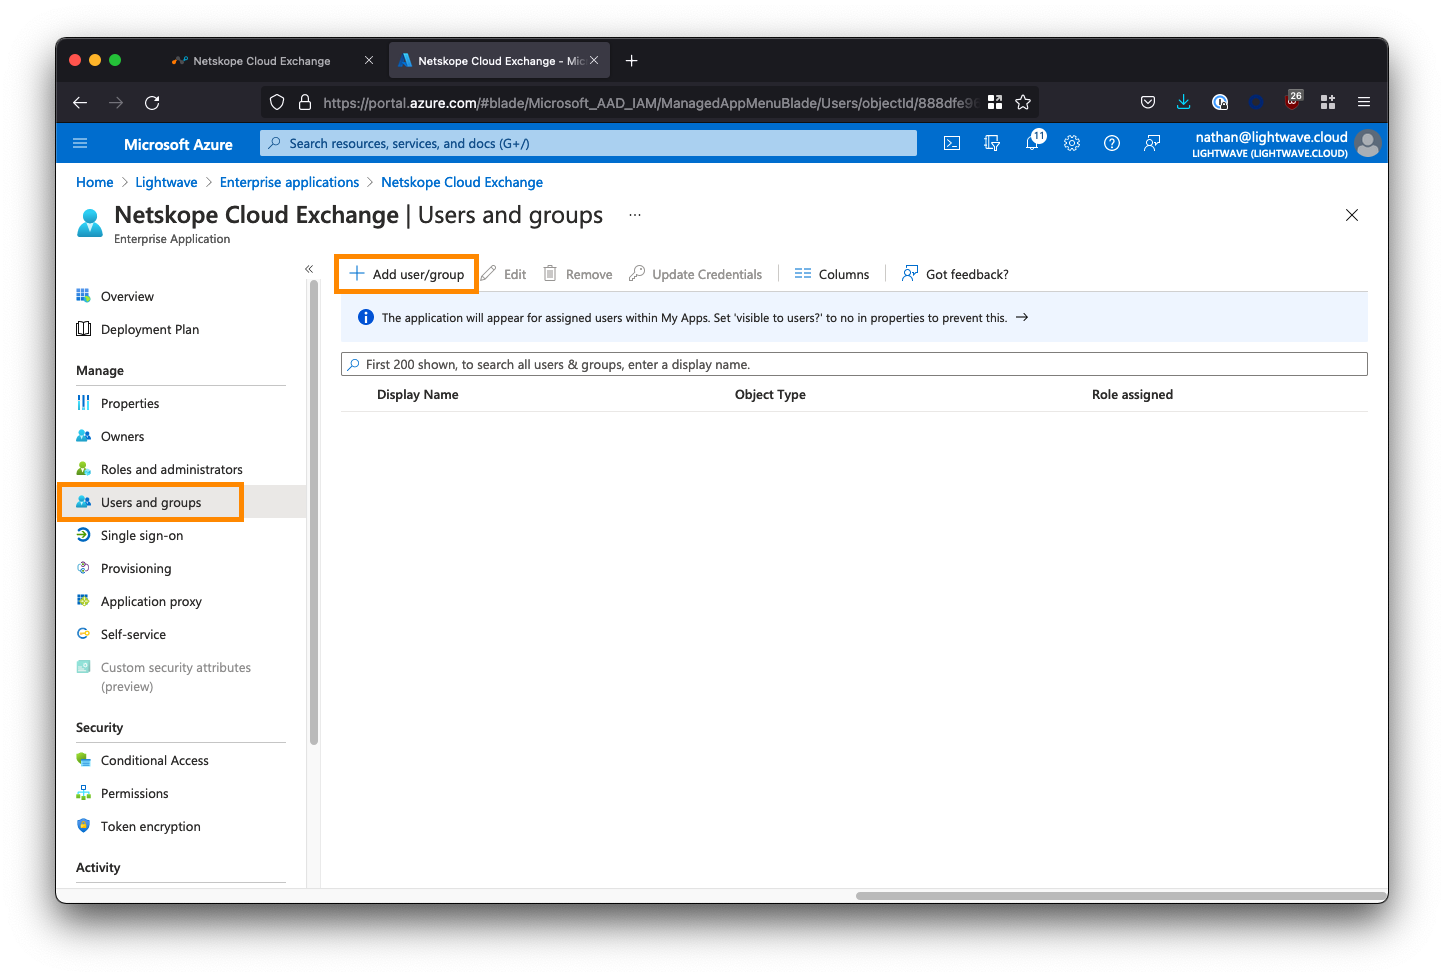The width and height of the screenshot is (1444, 977).
Task: Click Enterprise applications breadcrumb link
Action: coord(289,182)
